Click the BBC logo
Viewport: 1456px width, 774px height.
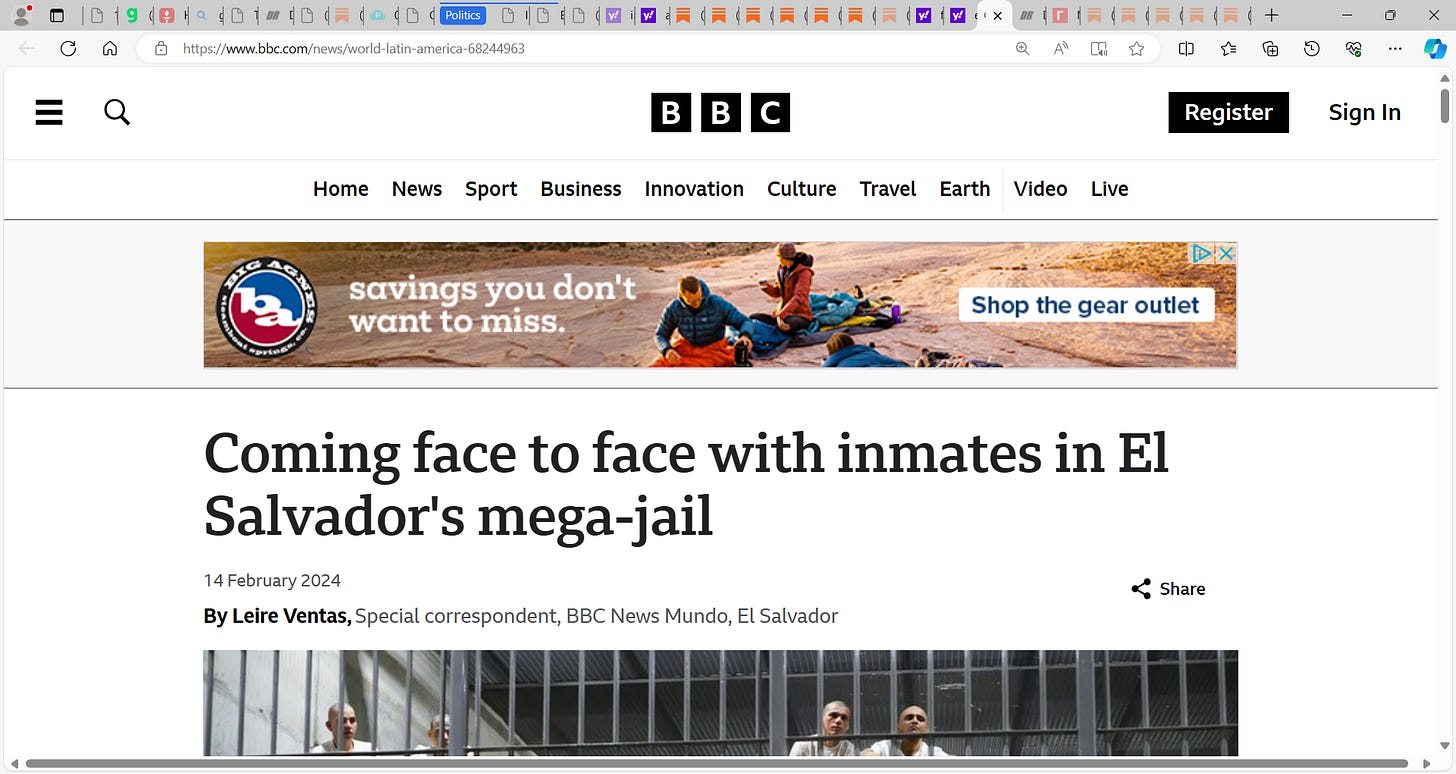720,113
